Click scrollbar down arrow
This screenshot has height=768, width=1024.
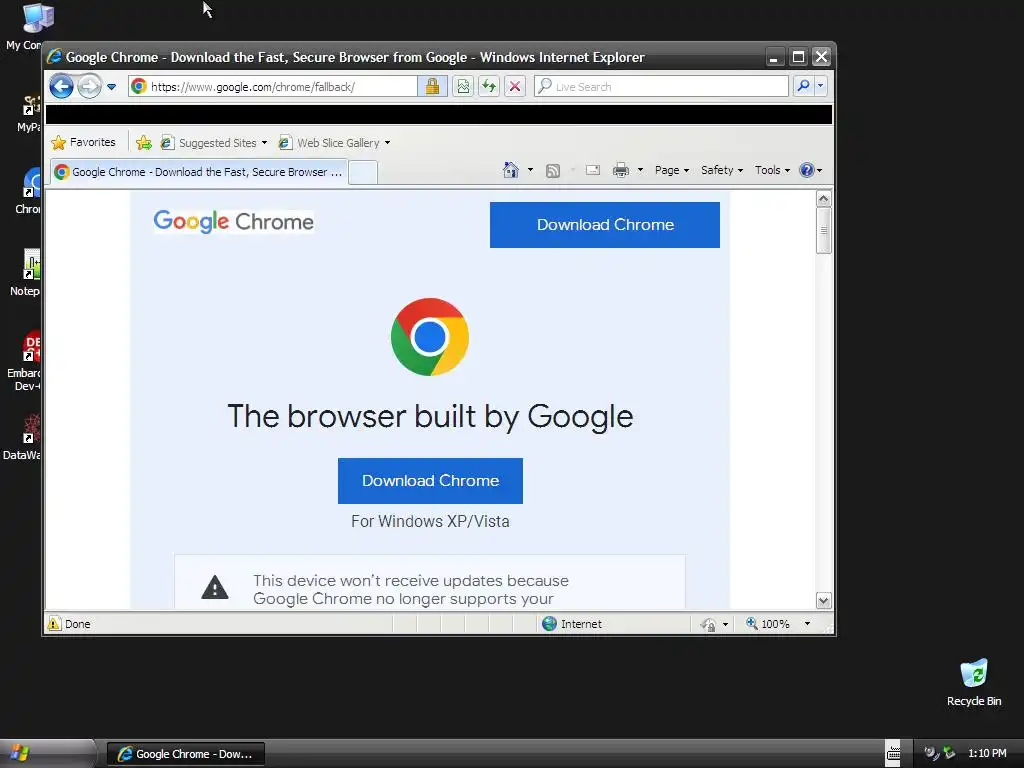point(824,601)
